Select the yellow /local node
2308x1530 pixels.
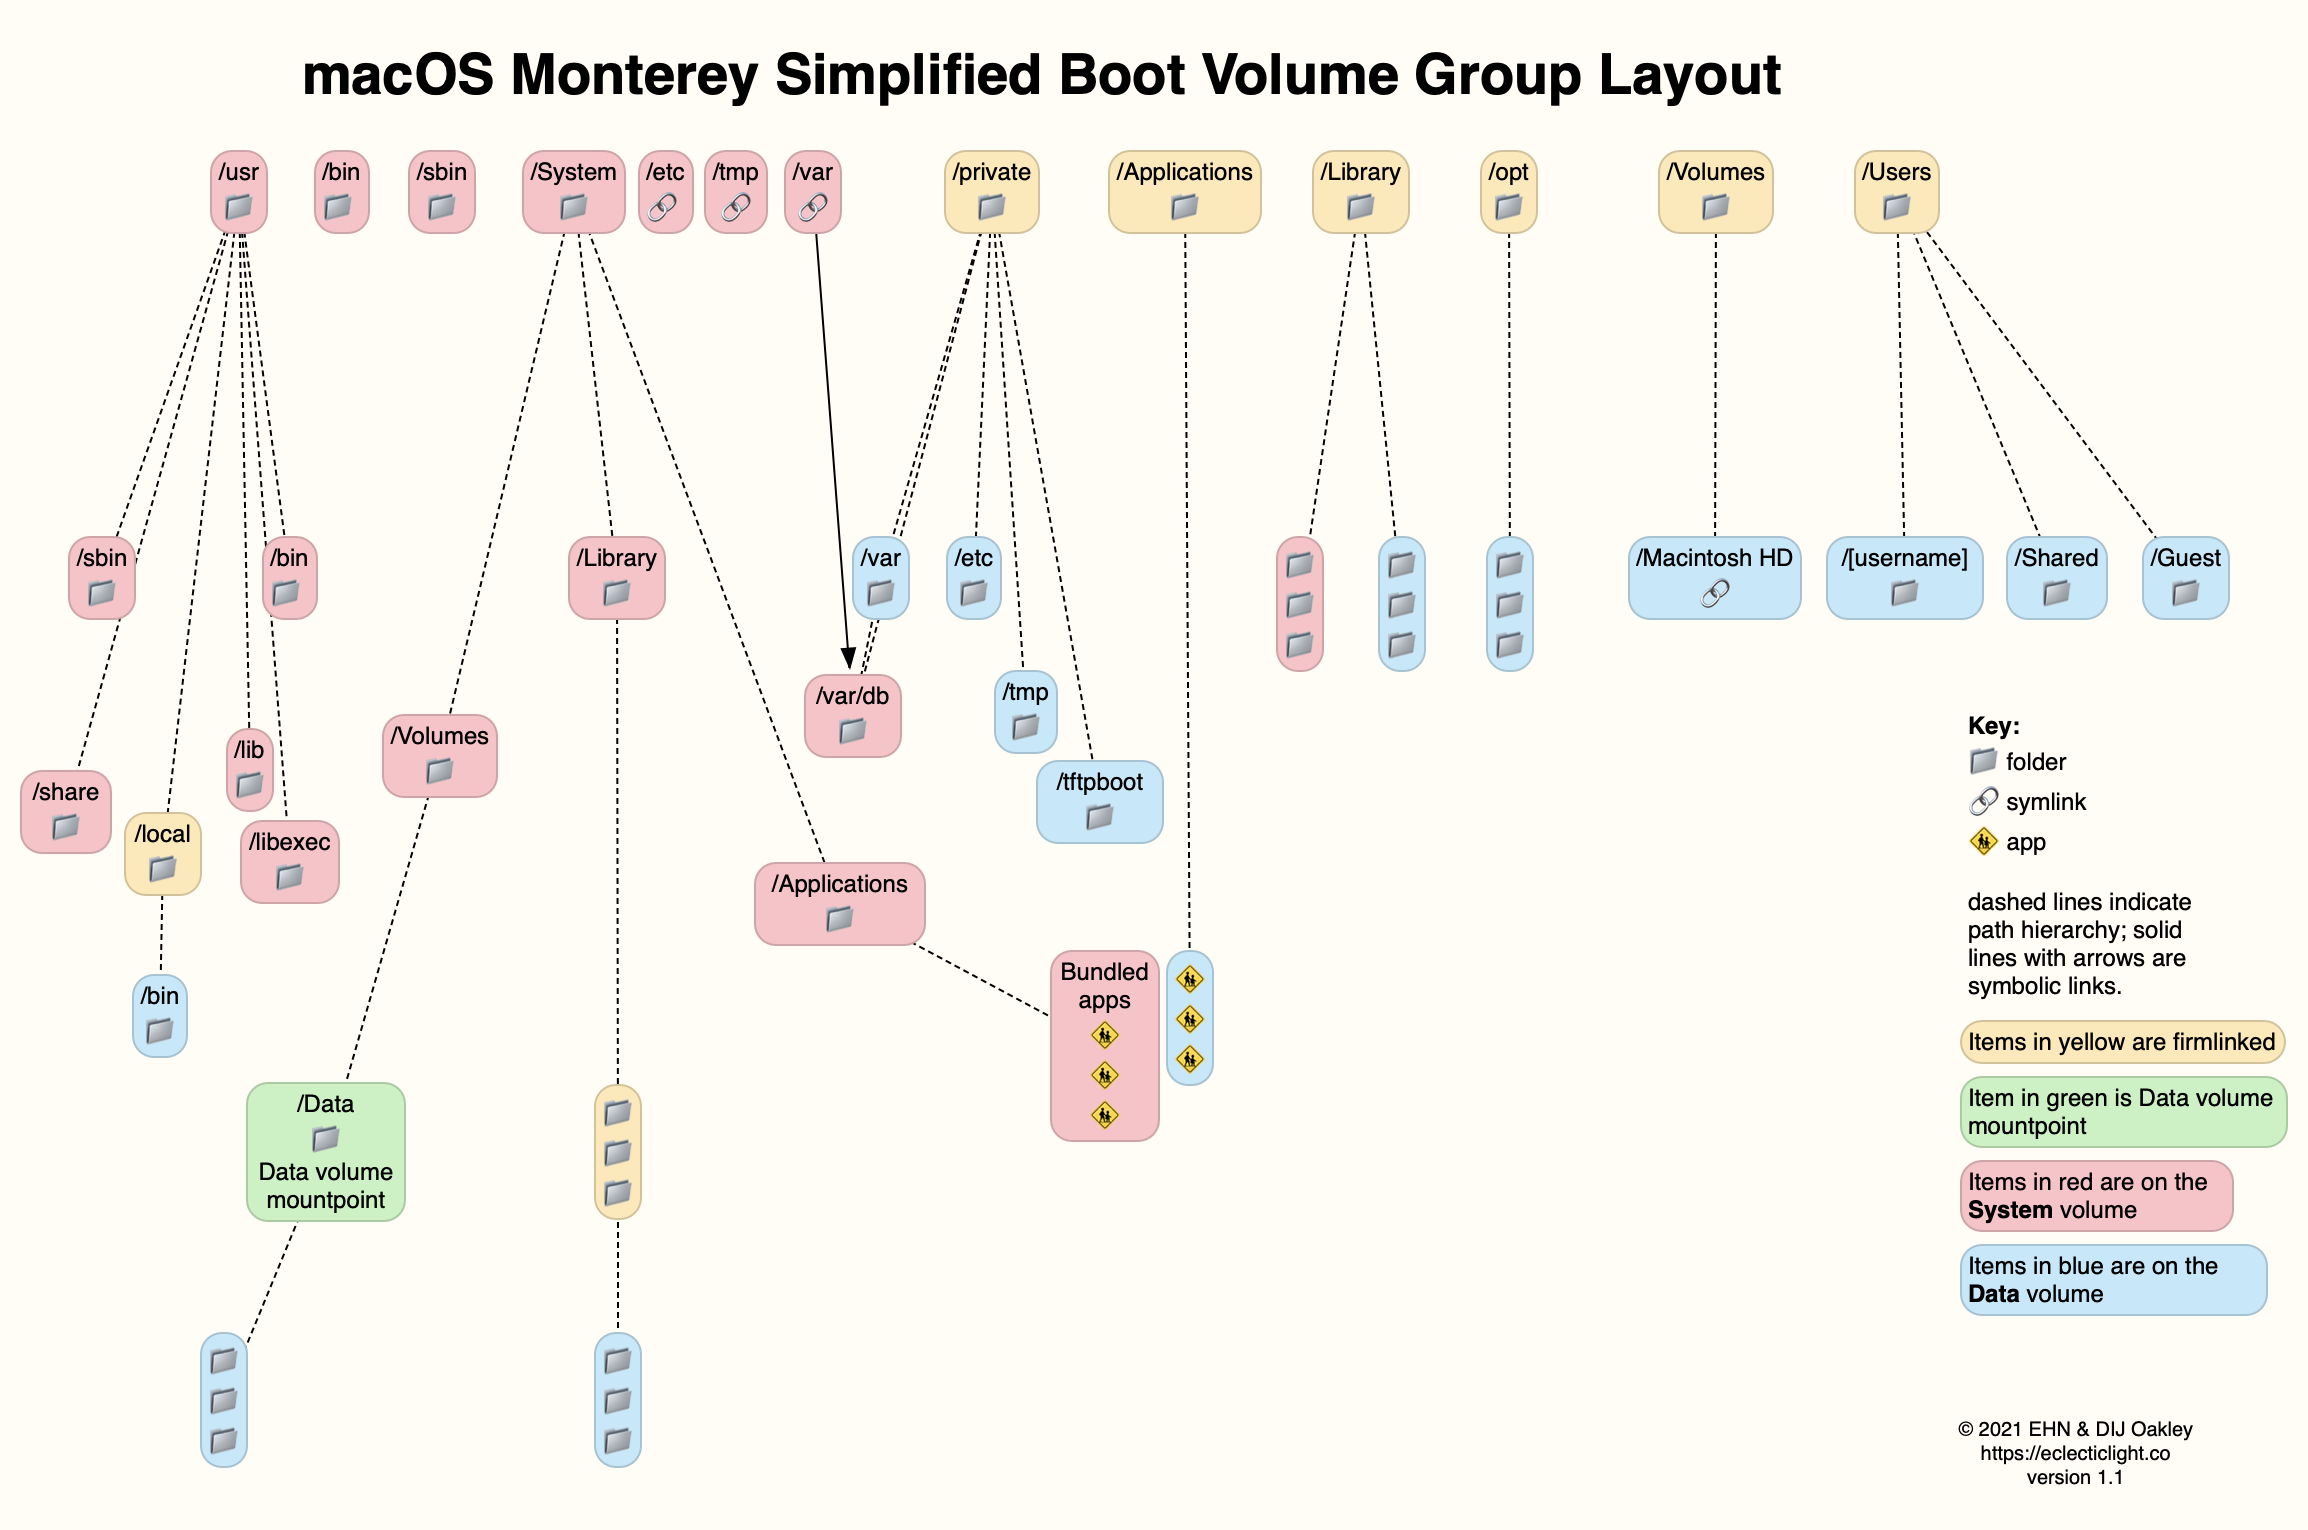[162, 853]
